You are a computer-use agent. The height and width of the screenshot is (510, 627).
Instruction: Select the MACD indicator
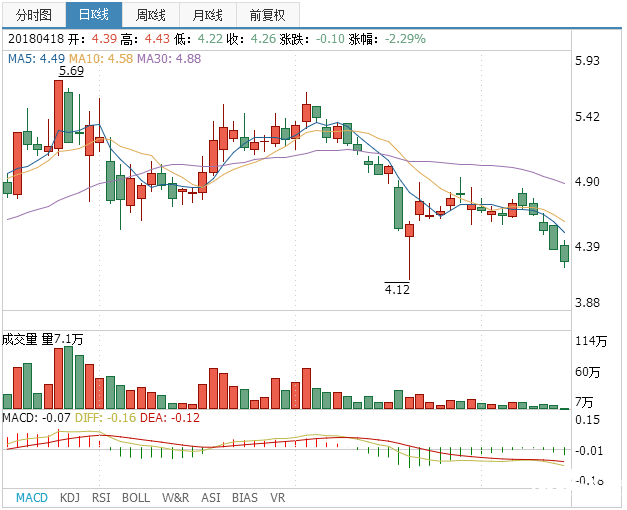coord(32,498)
